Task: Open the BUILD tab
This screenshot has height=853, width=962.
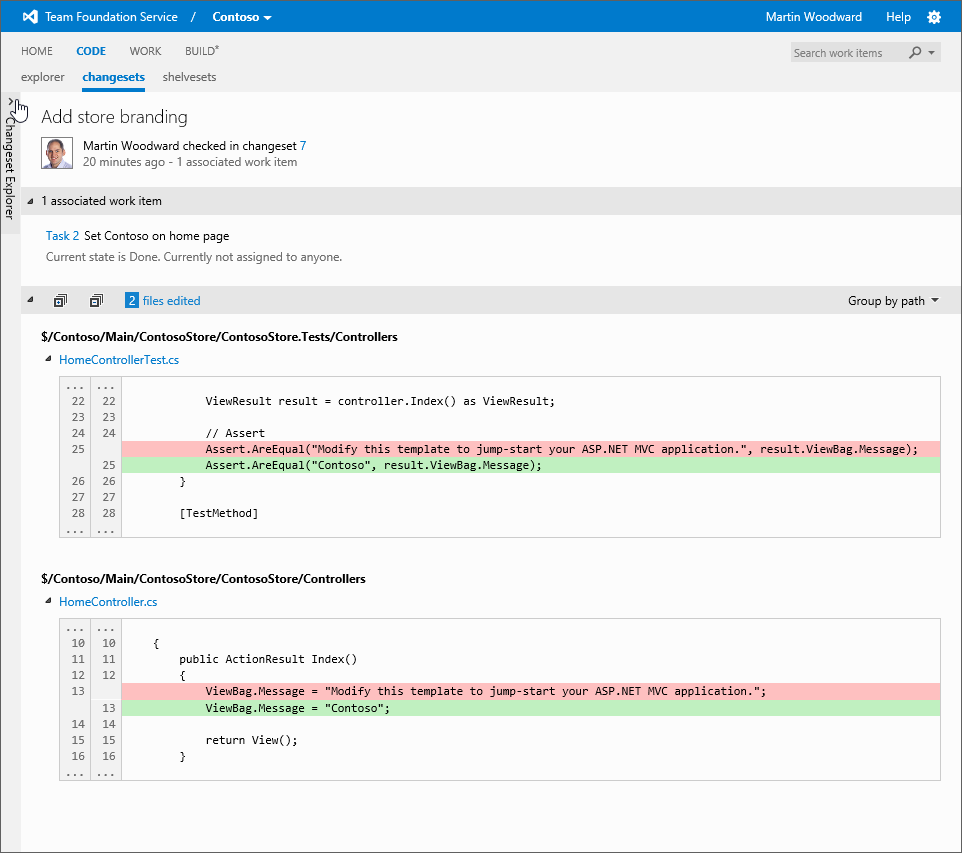Action: tap(202, 51)
